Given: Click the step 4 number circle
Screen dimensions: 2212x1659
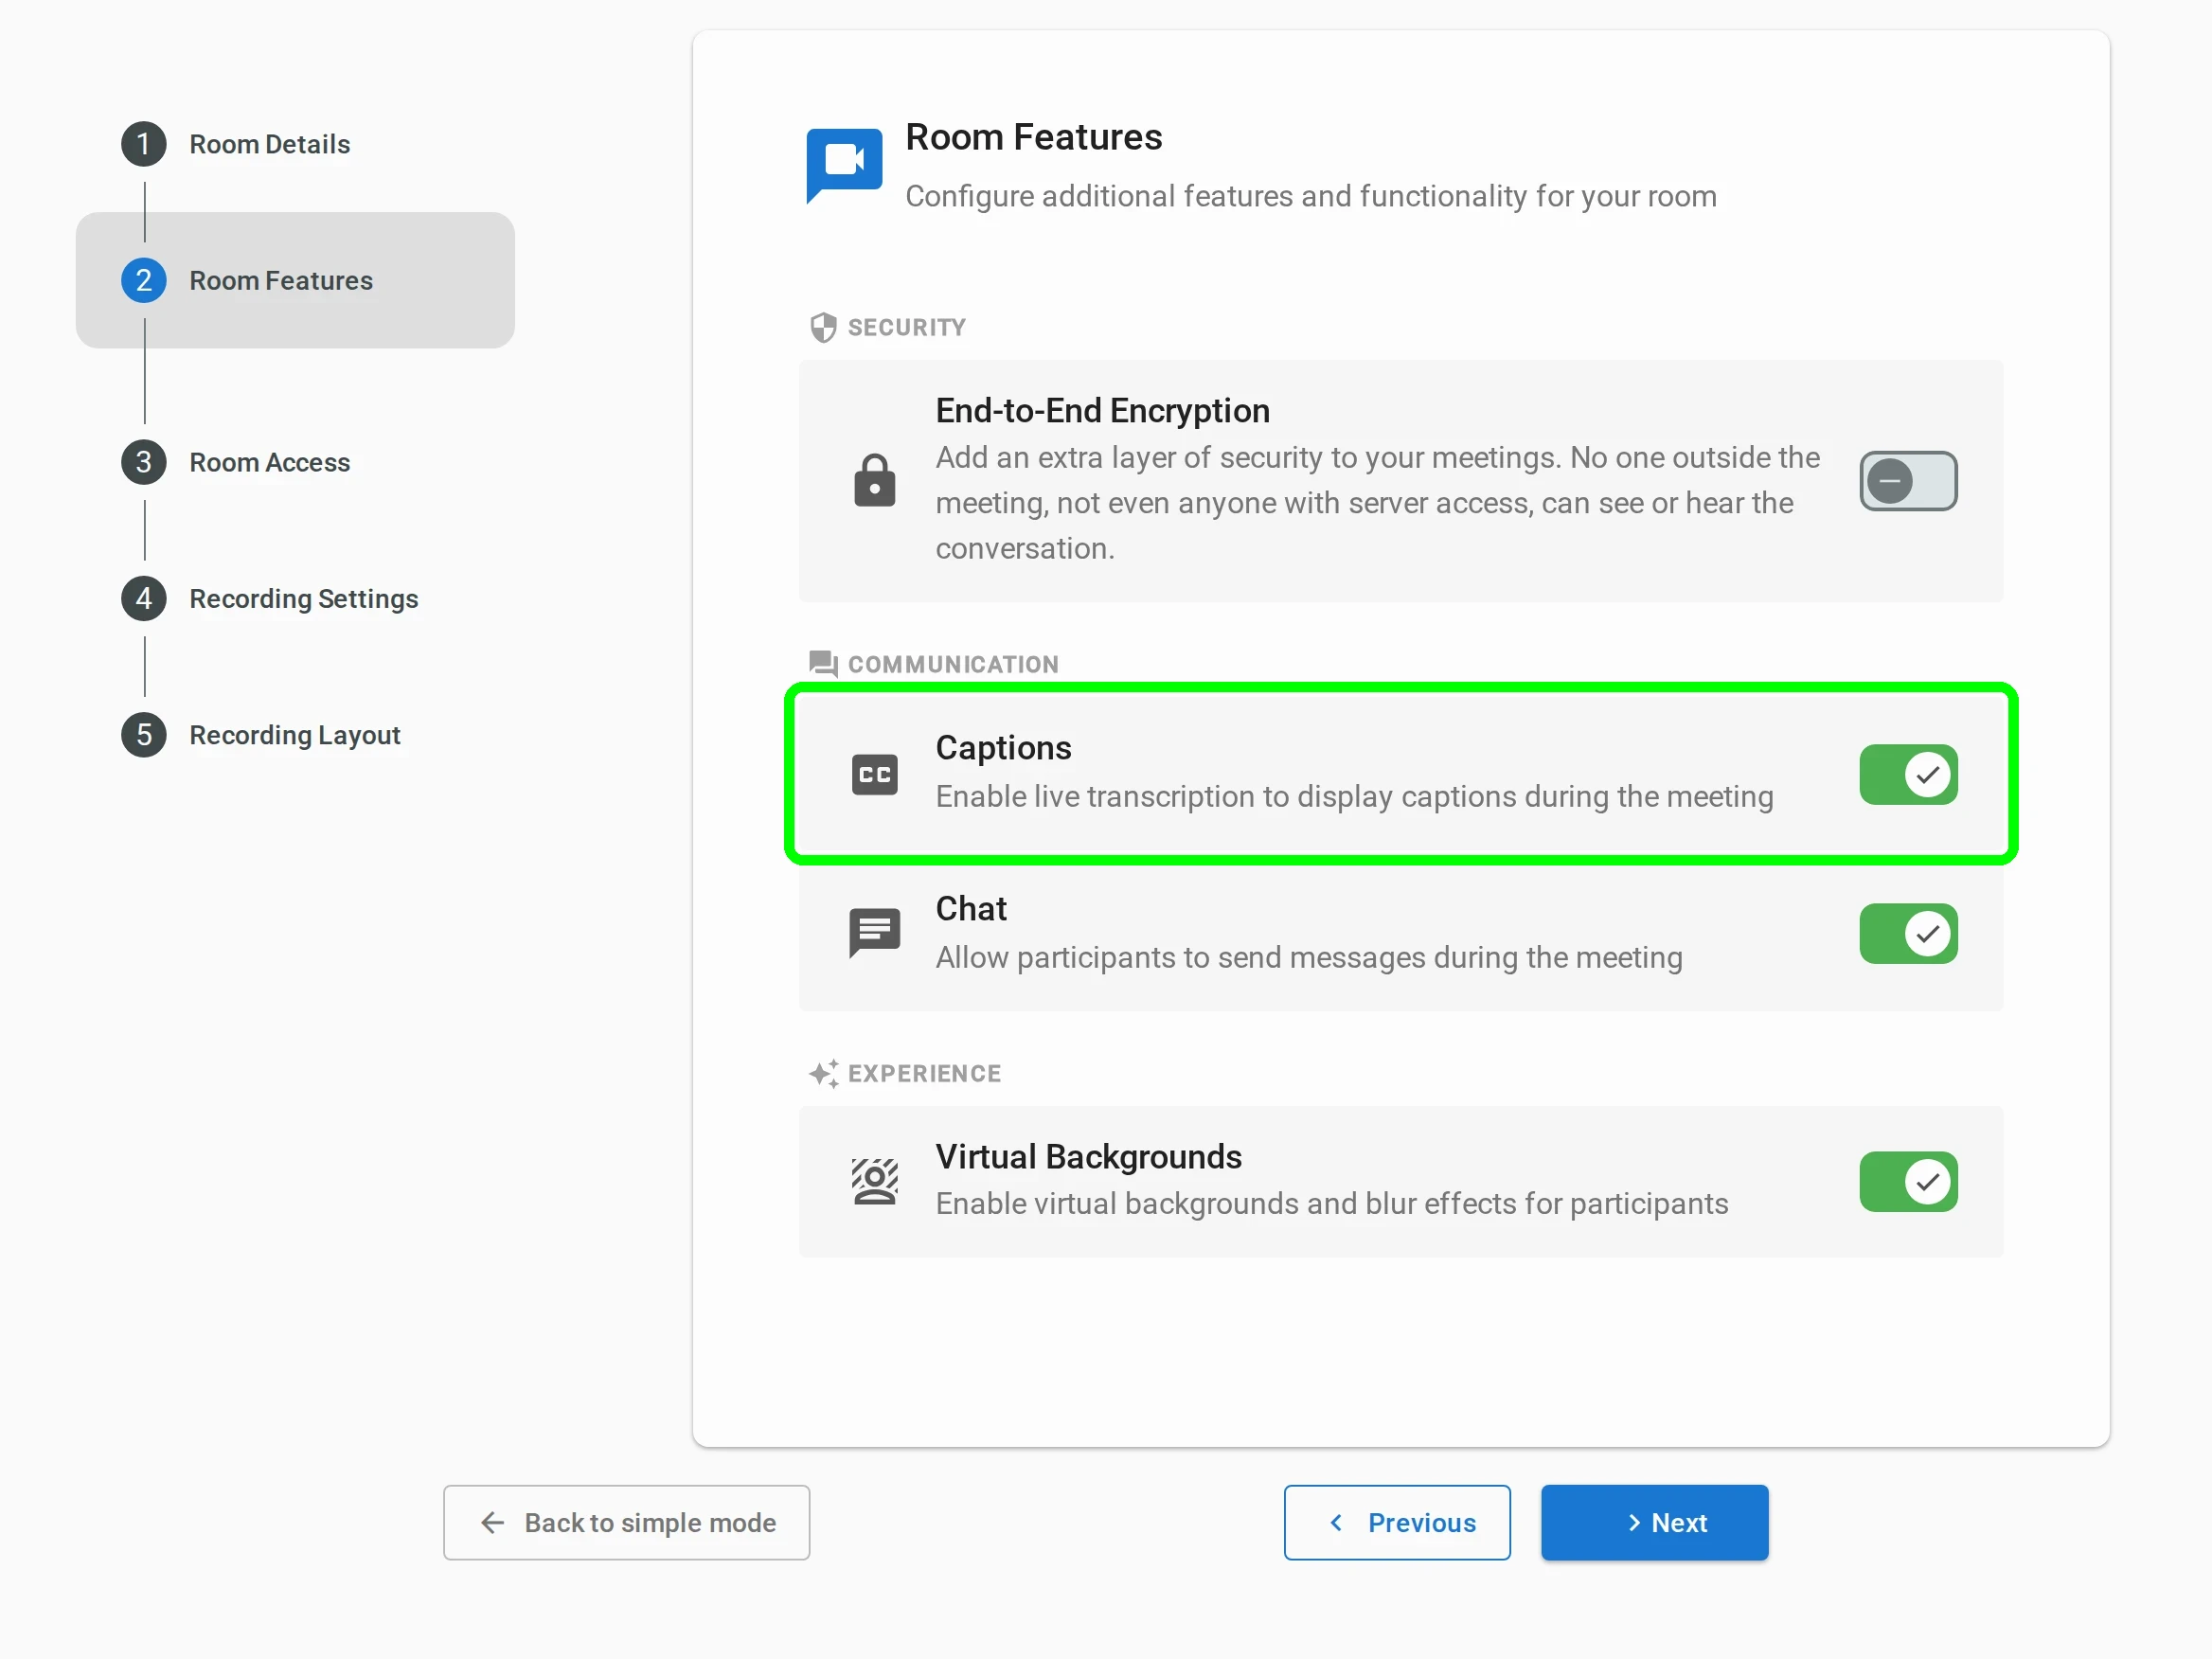Looking at the screenshot, I should tap(144, 598).
